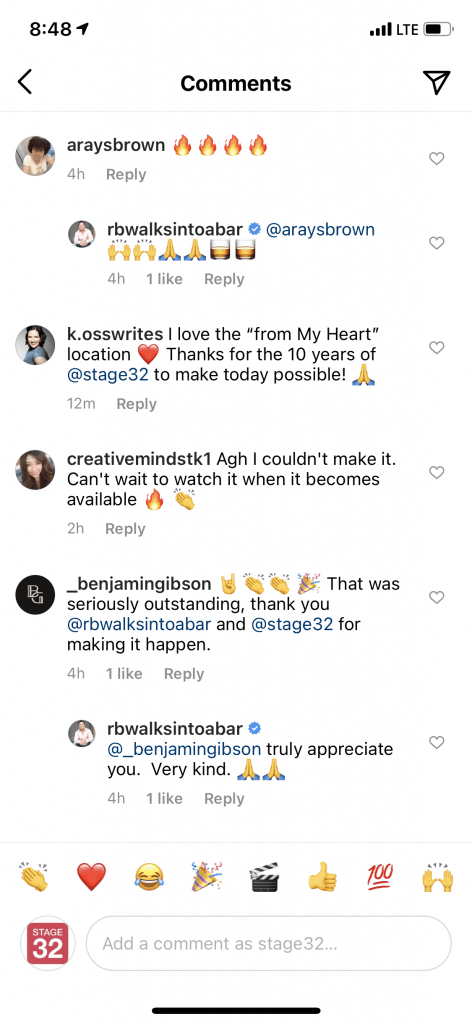The image size is (472, 1024).
Task: Insert the red heart quick emoji
Action: [x=91, y=876]
